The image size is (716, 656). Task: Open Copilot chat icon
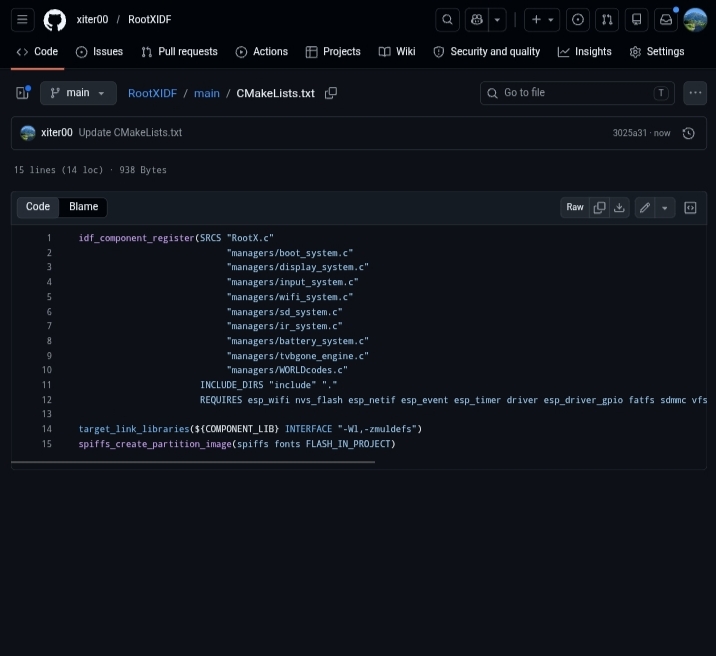(477, 20)
